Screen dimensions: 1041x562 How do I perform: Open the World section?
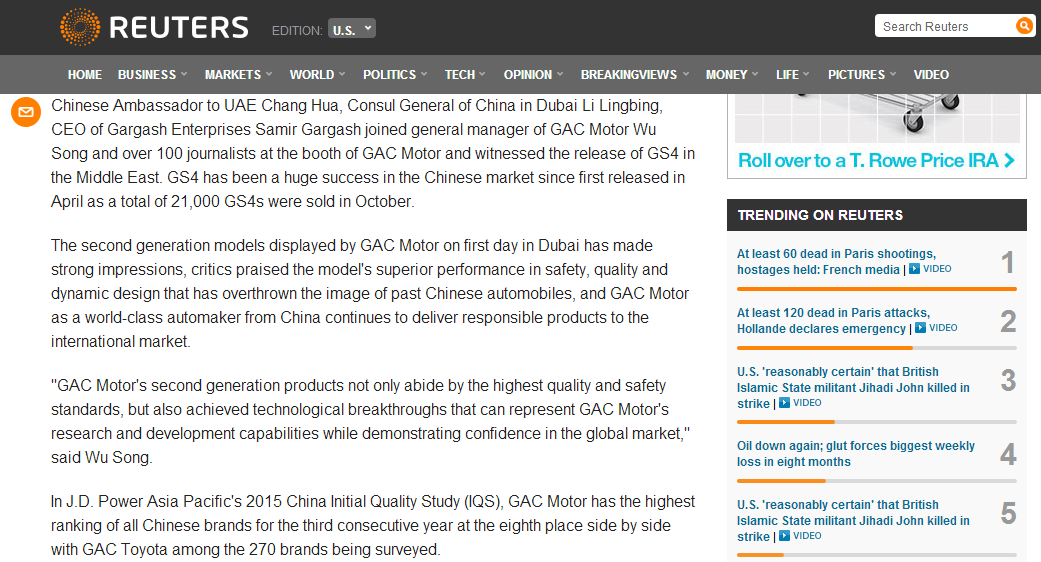pyautogui.click(x=311, y=75)
